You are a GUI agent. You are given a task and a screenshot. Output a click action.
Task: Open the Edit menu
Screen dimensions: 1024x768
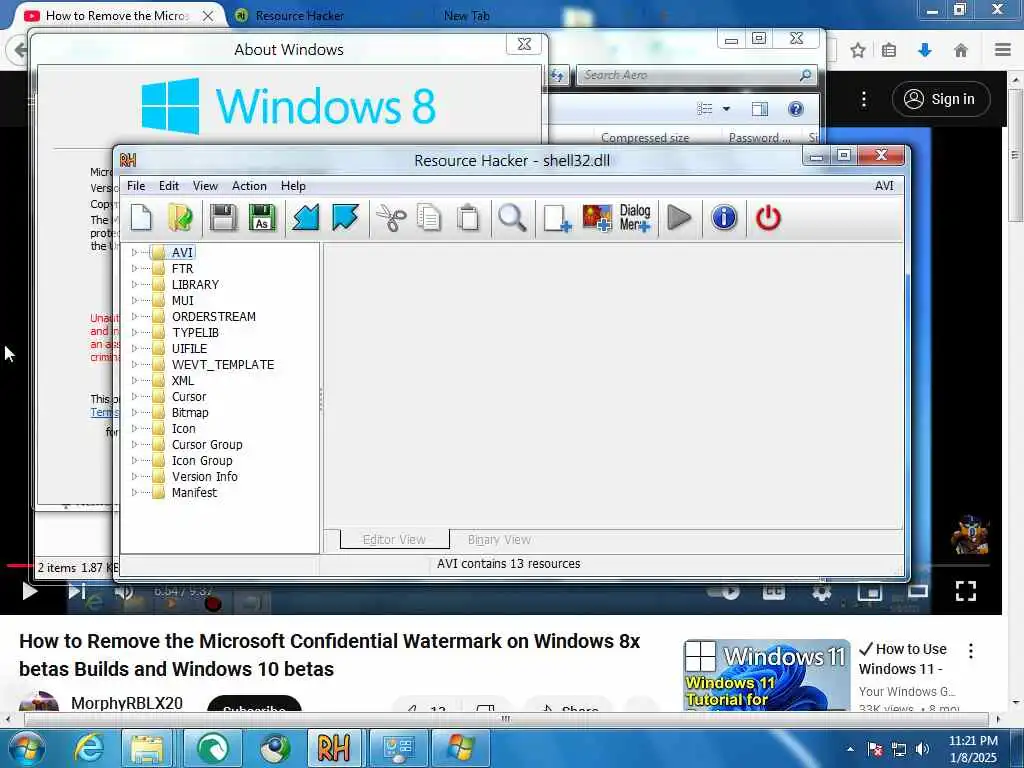[x=168, y=186]
